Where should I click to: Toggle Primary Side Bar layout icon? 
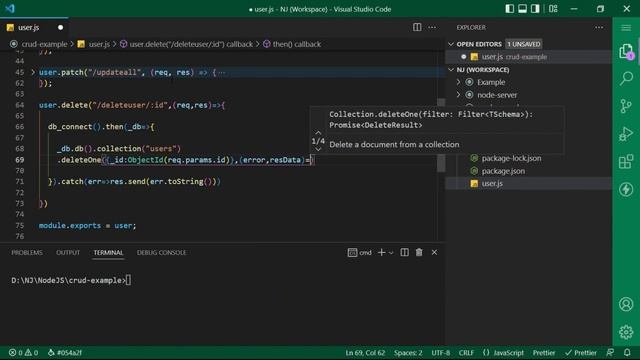point(509,9)
